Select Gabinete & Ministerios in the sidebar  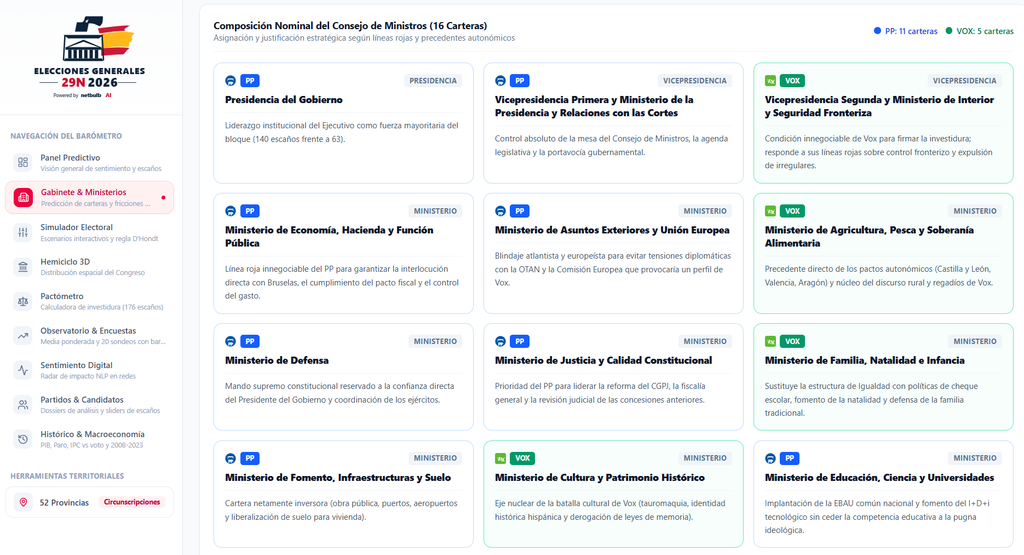click(x=89, y=197)
